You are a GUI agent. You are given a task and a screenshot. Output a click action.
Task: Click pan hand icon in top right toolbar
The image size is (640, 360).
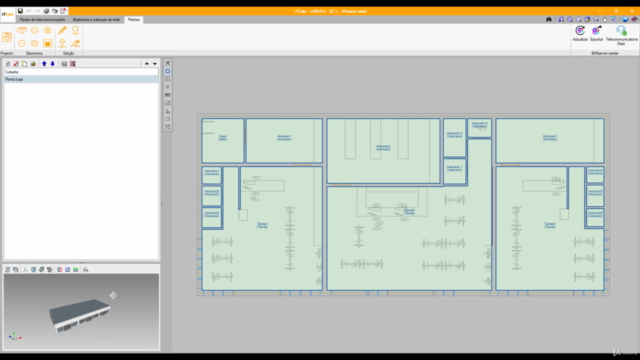(604, 19)
